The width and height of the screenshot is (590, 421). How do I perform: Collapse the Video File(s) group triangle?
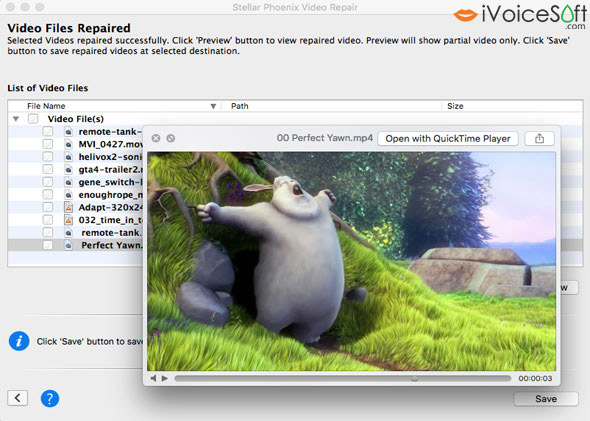tap(16, 119)
